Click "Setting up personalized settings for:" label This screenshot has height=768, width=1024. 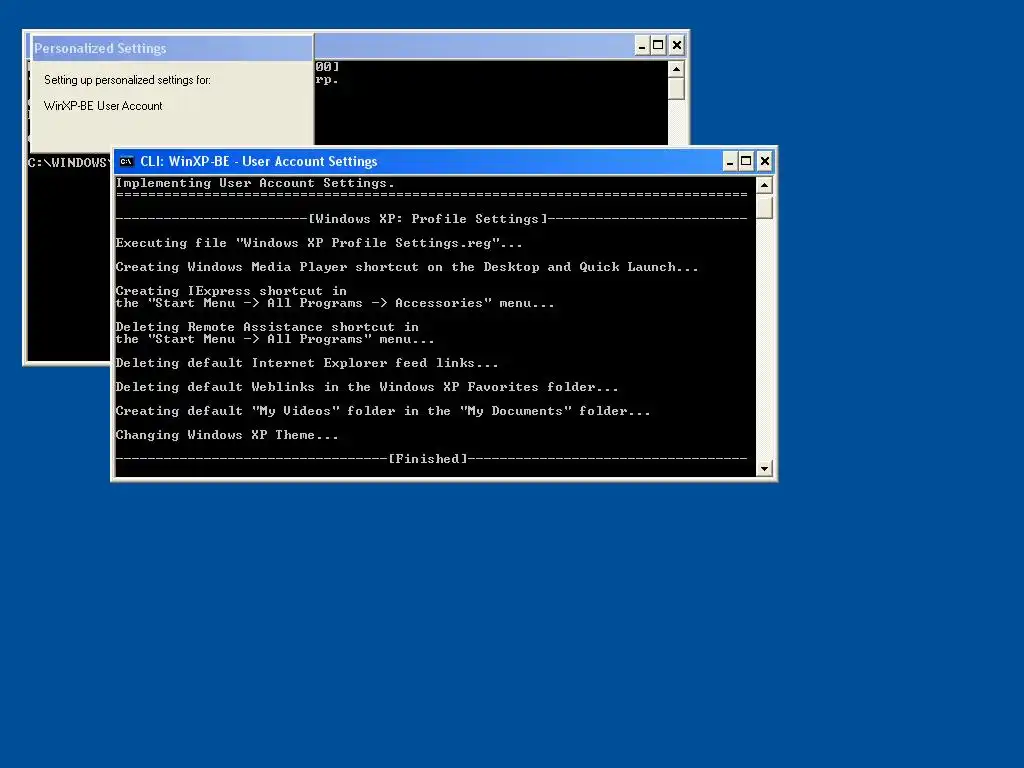127,80
